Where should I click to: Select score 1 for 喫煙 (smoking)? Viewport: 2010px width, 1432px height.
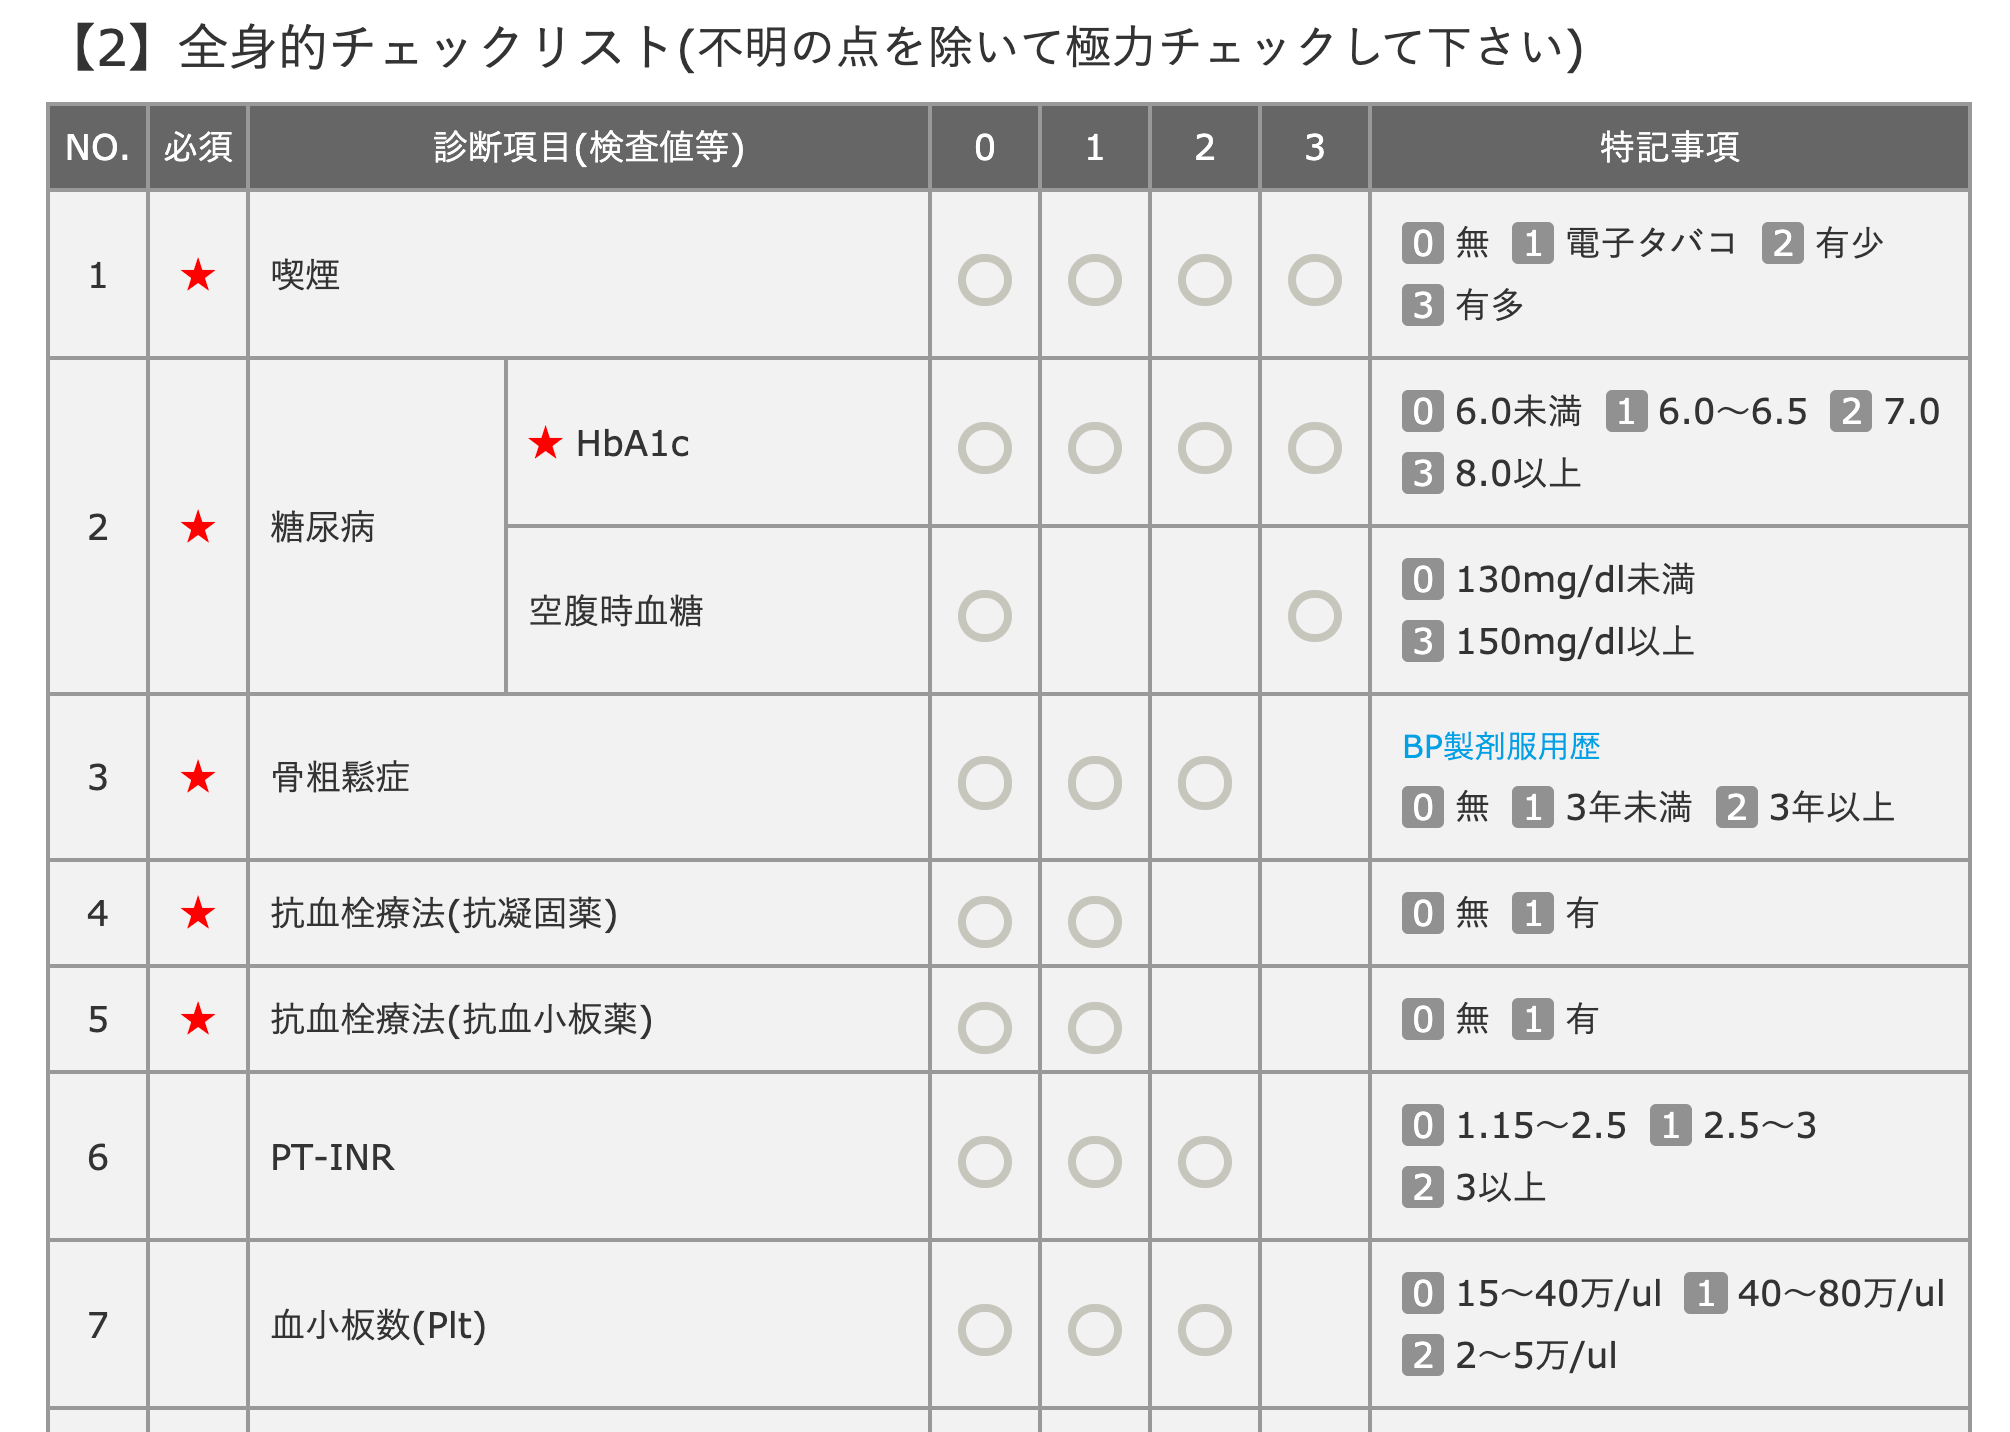click(1094, 280)
